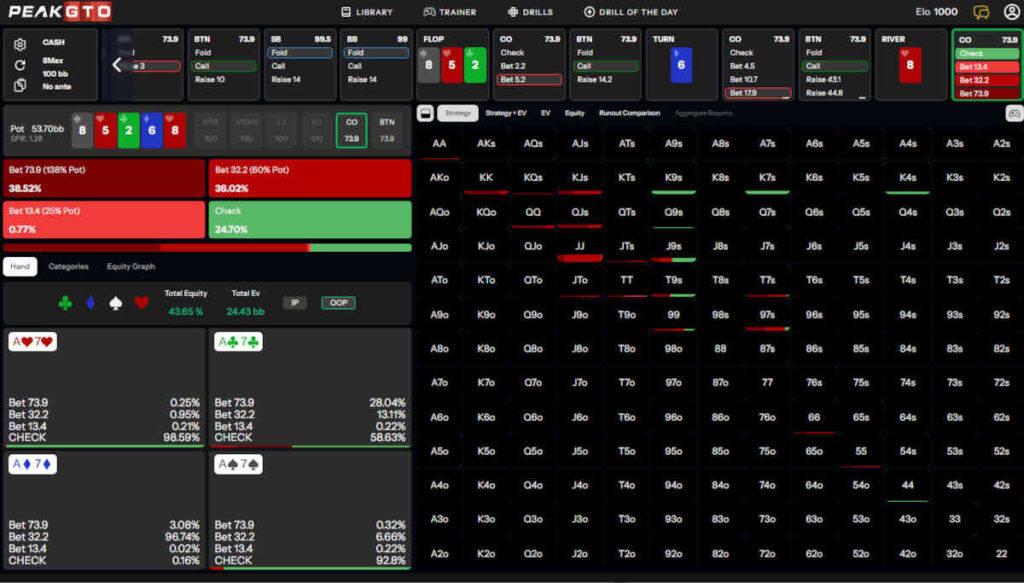Viewport: 1024px width, 583px height.
Task: Select the CO 73.9 seat box
Action: 351,130
